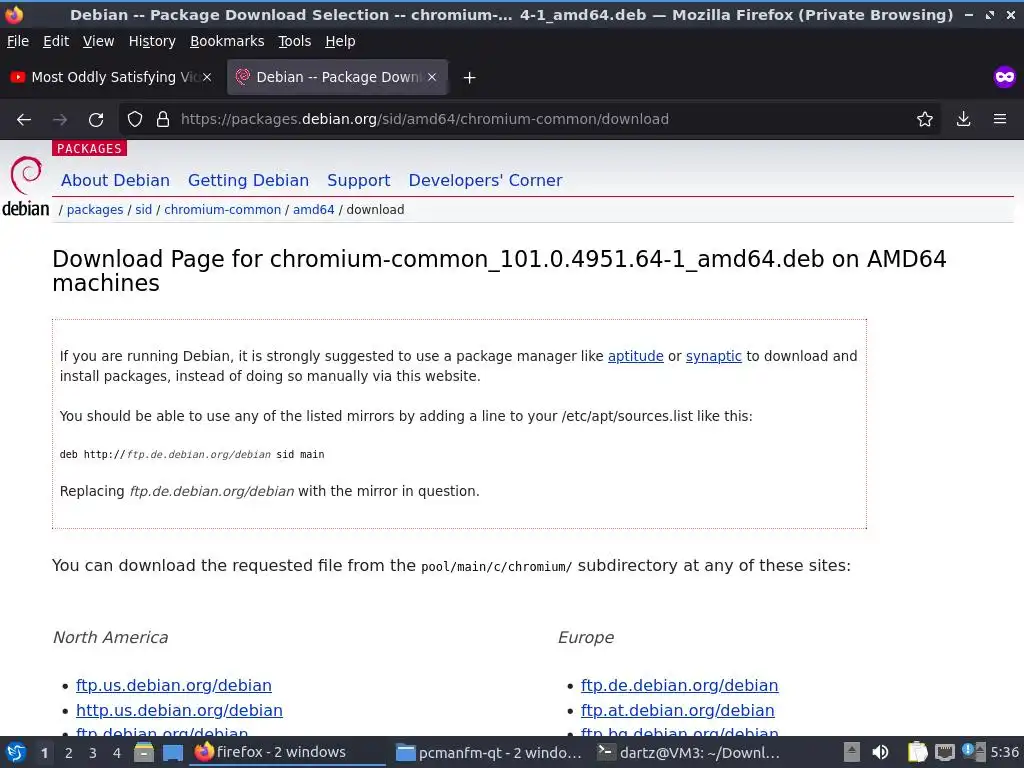The width and height of the screenshot is (1024, 768).
Task: Open the volume control tray icon
Action: pyautogui.click(x=880, y=752)
